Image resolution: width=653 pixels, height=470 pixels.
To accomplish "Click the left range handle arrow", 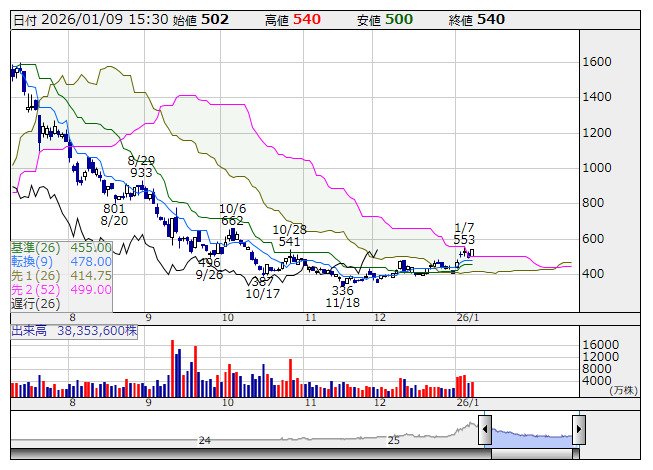I will [x=485, y=430].
